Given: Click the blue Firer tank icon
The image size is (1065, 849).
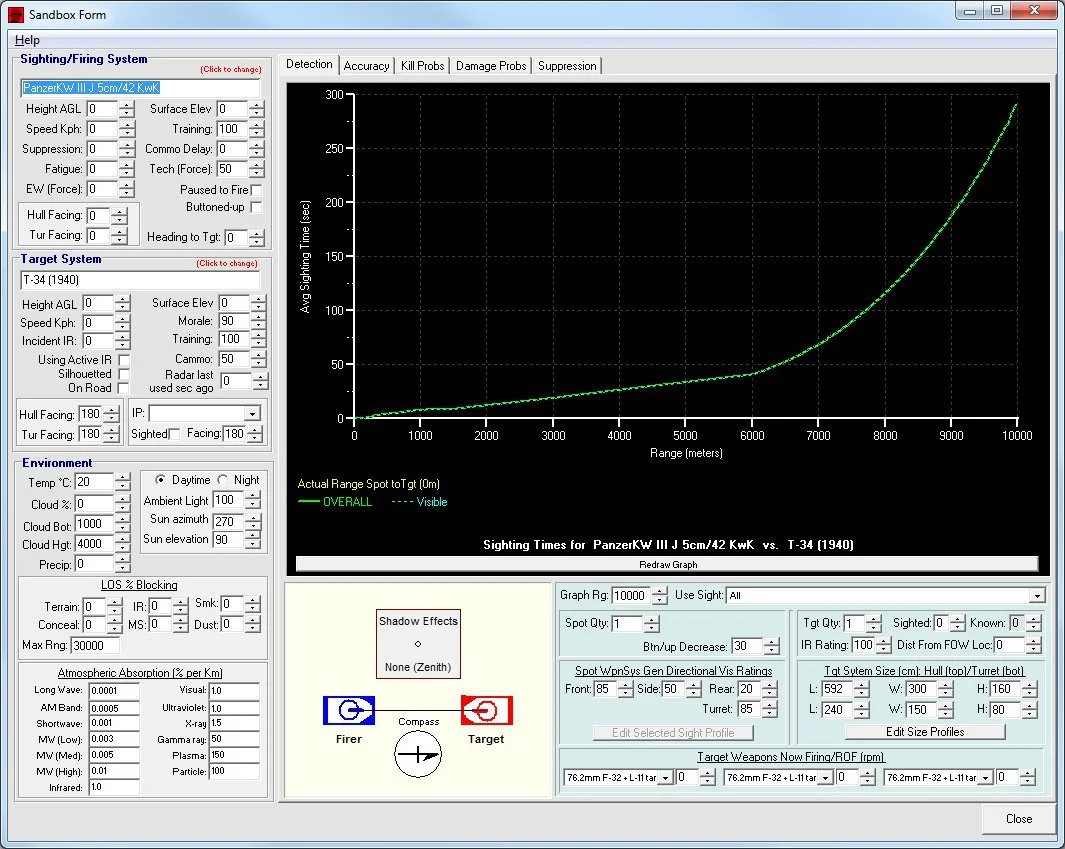Looking at the screenshot, I should click(348, 710).
